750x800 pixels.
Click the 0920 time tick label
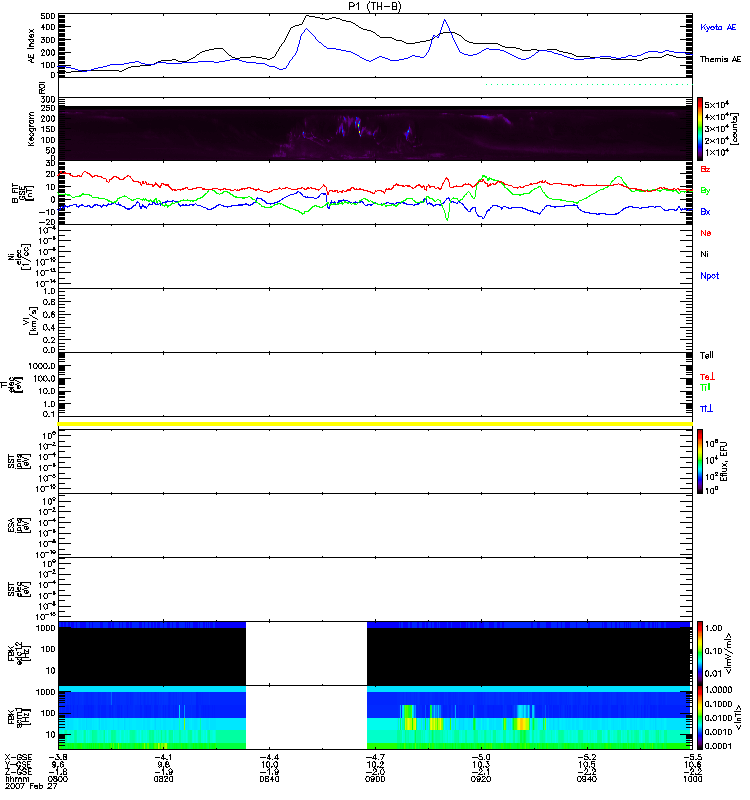(481, 779)
